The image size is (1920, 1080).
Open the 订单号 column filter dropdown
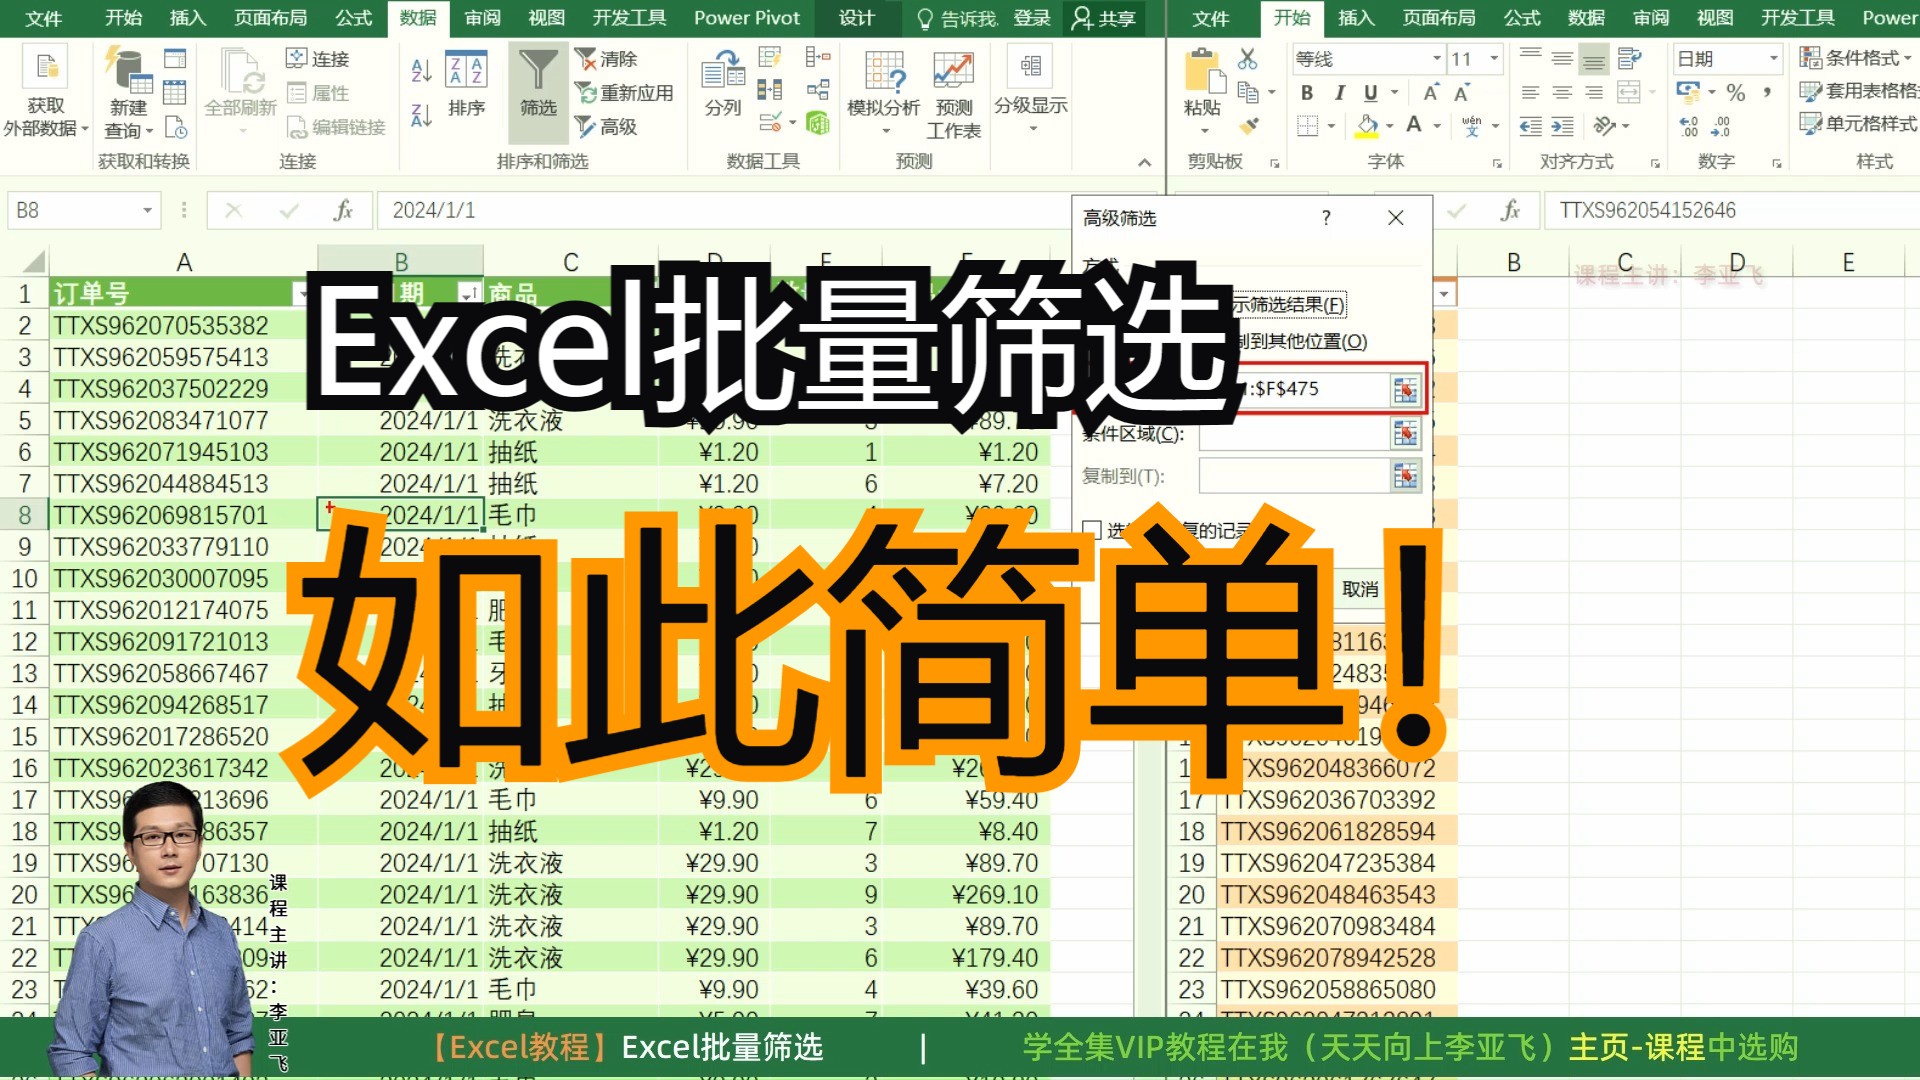(x=305, y=293)
